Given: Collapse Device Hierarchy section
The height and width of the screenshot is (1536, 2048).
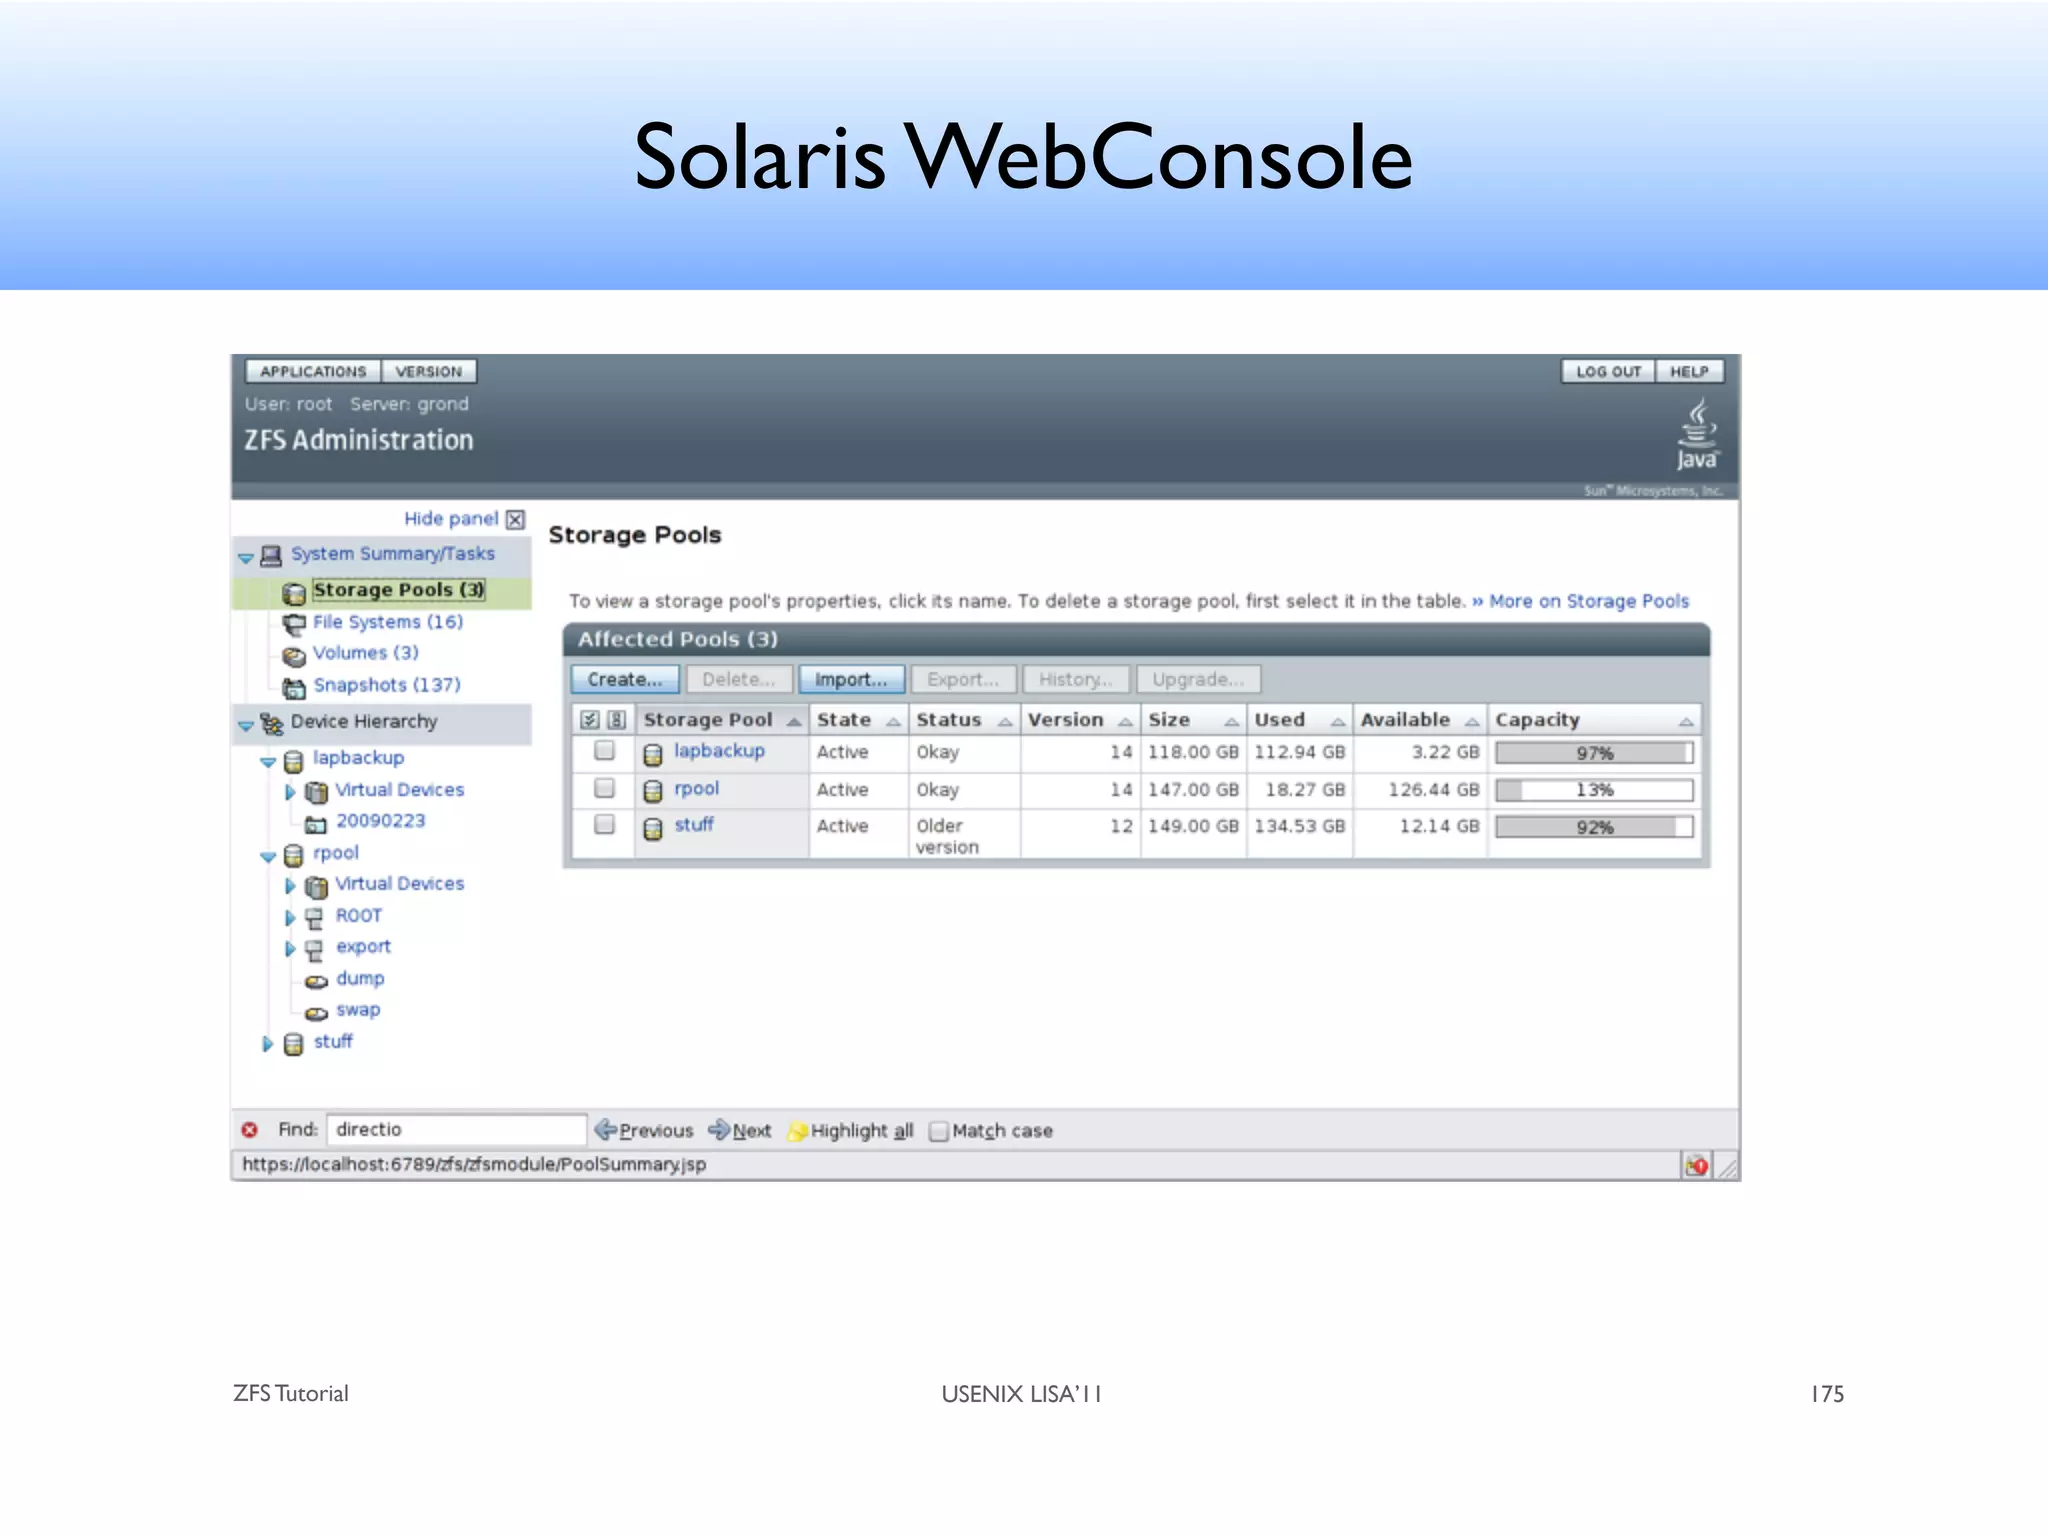Looking at the screenshot, I should coord(246,726).
